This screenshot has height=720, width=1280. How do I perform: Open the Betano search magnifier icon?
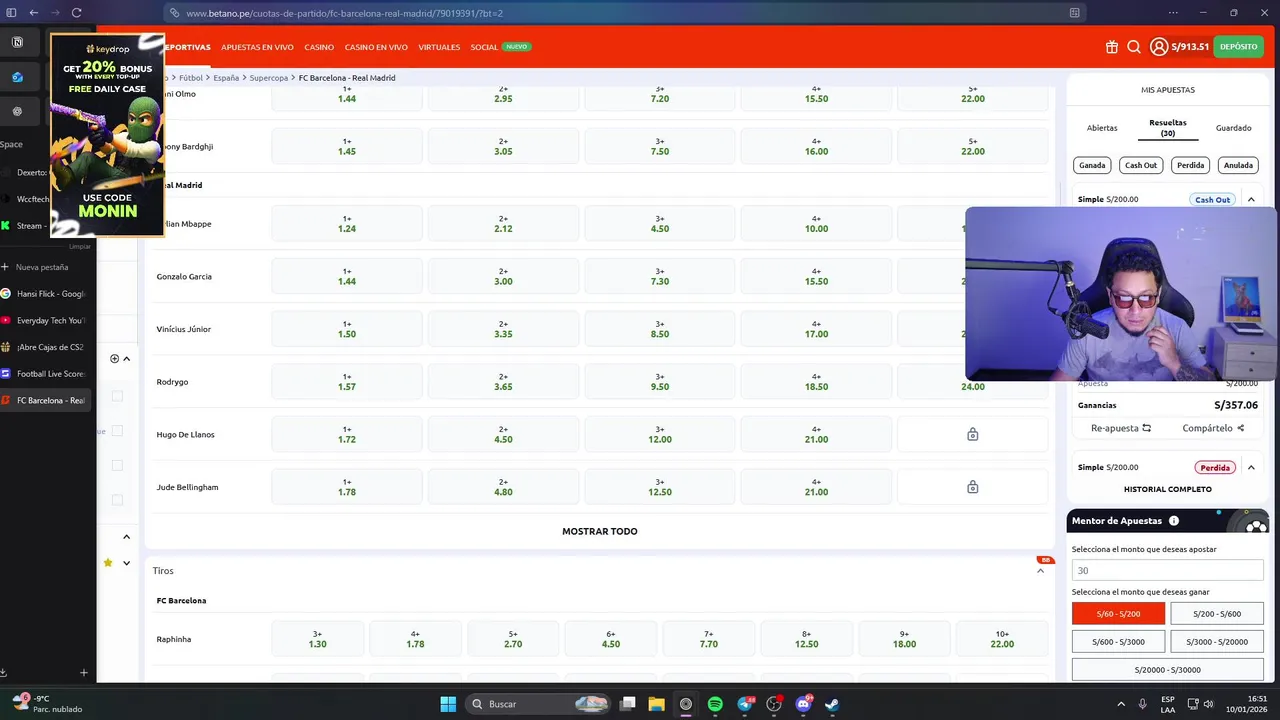[1134, 47]
